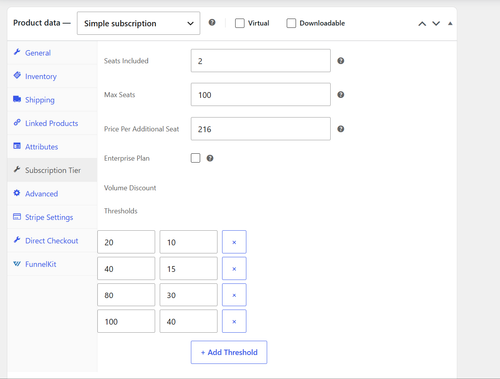Click threshold seats field showing 80
This screenshot has height=379, width=500.
(126, 295)
